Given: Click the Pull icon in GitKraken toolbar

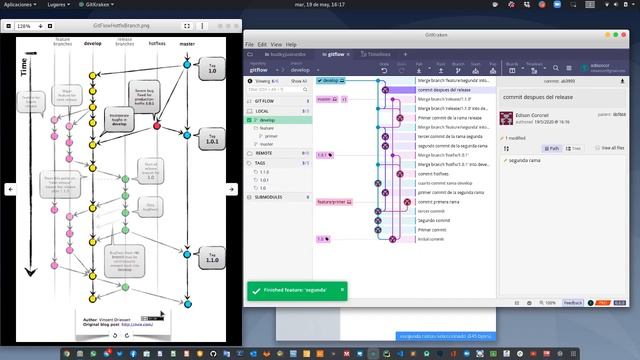Looking at the screenshot, I should pos(419,71).
